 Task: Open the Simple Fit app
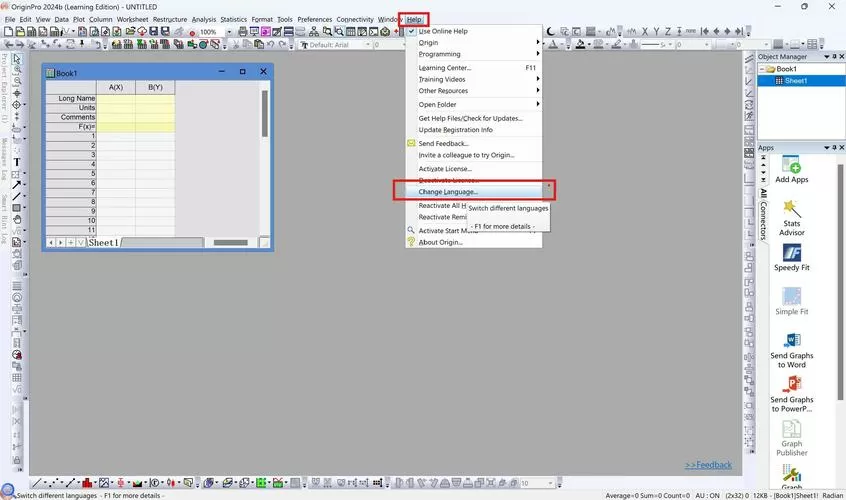pos(792,301)
